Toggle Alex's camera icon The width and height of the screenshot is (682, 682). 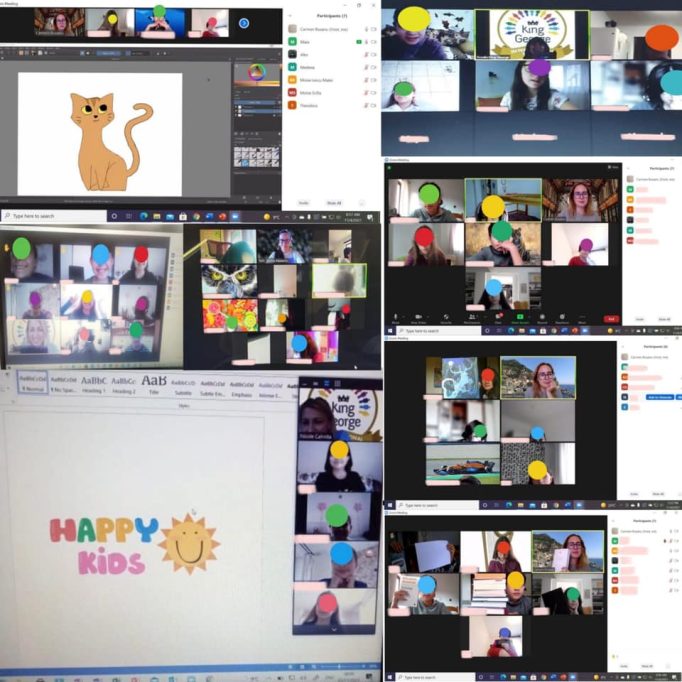click(373, 54)
